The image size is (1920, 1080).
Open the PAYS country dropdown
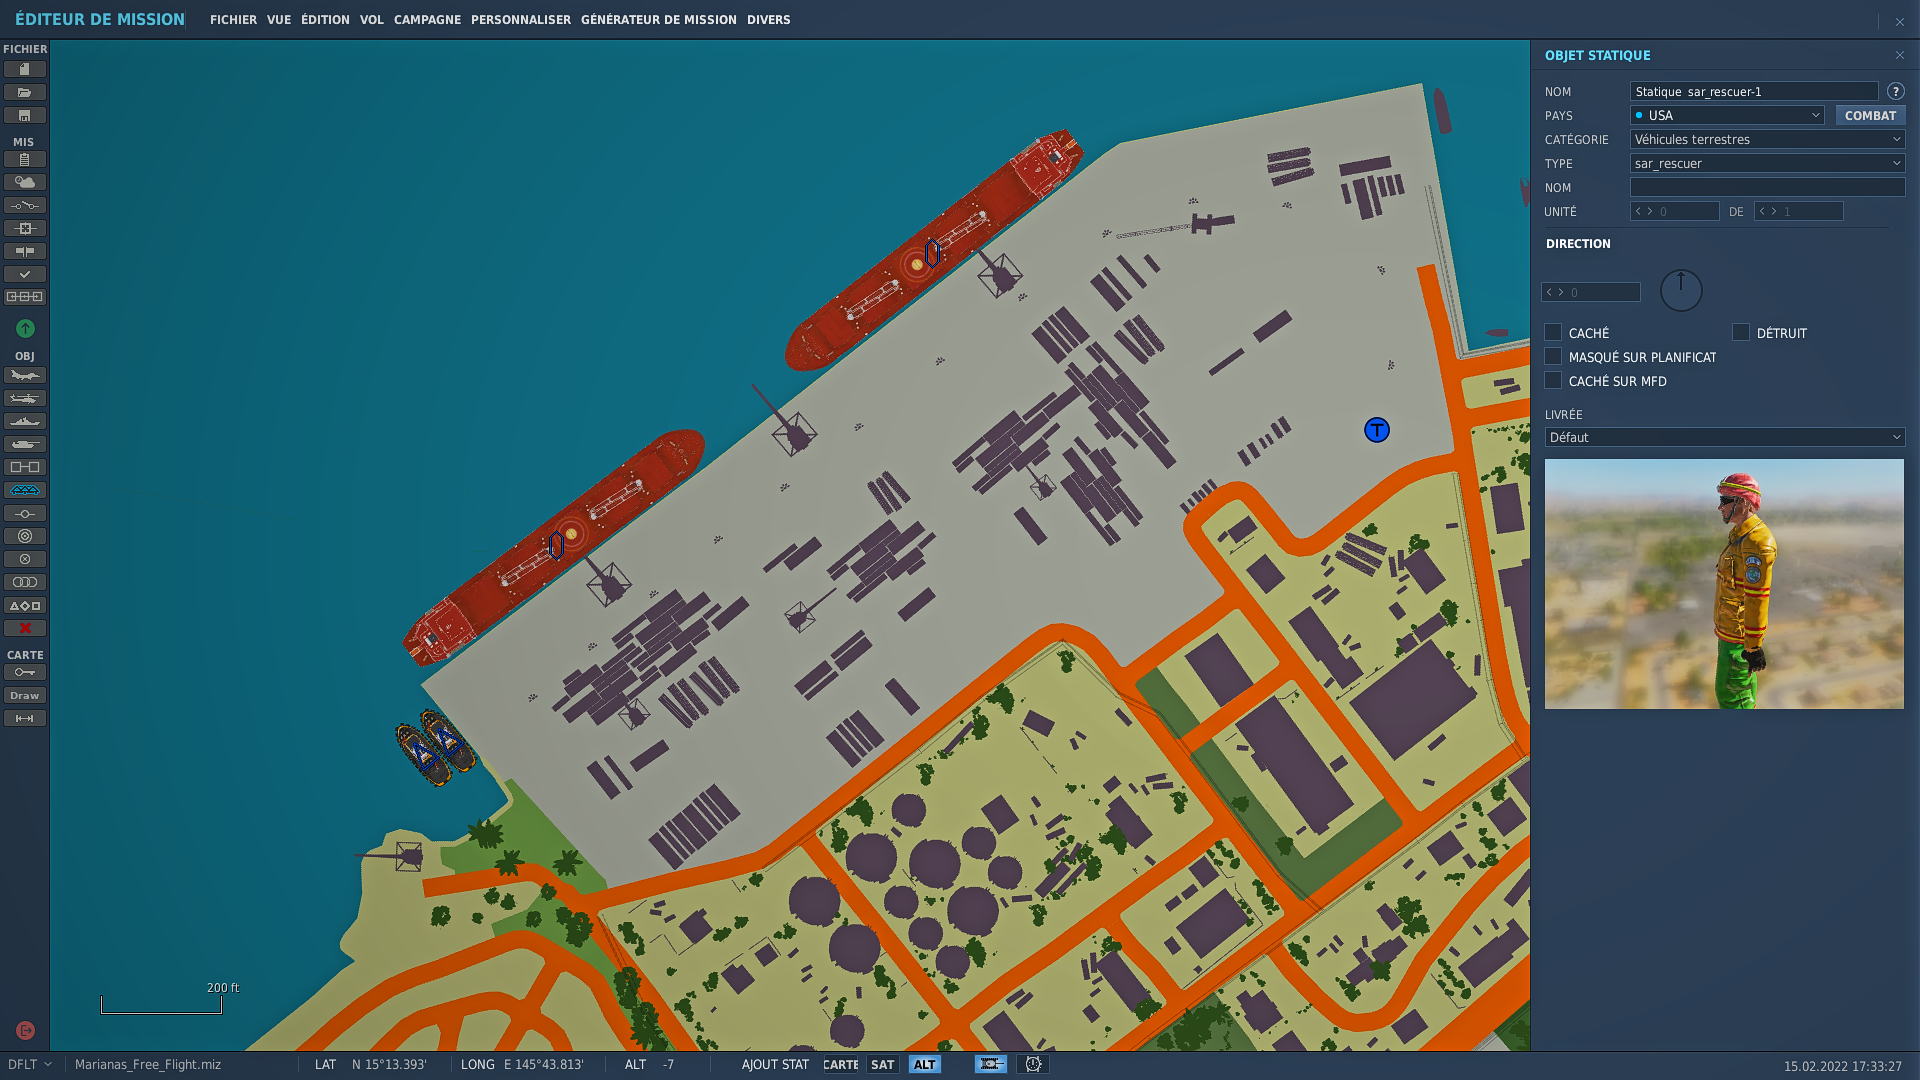point(1727,115)
